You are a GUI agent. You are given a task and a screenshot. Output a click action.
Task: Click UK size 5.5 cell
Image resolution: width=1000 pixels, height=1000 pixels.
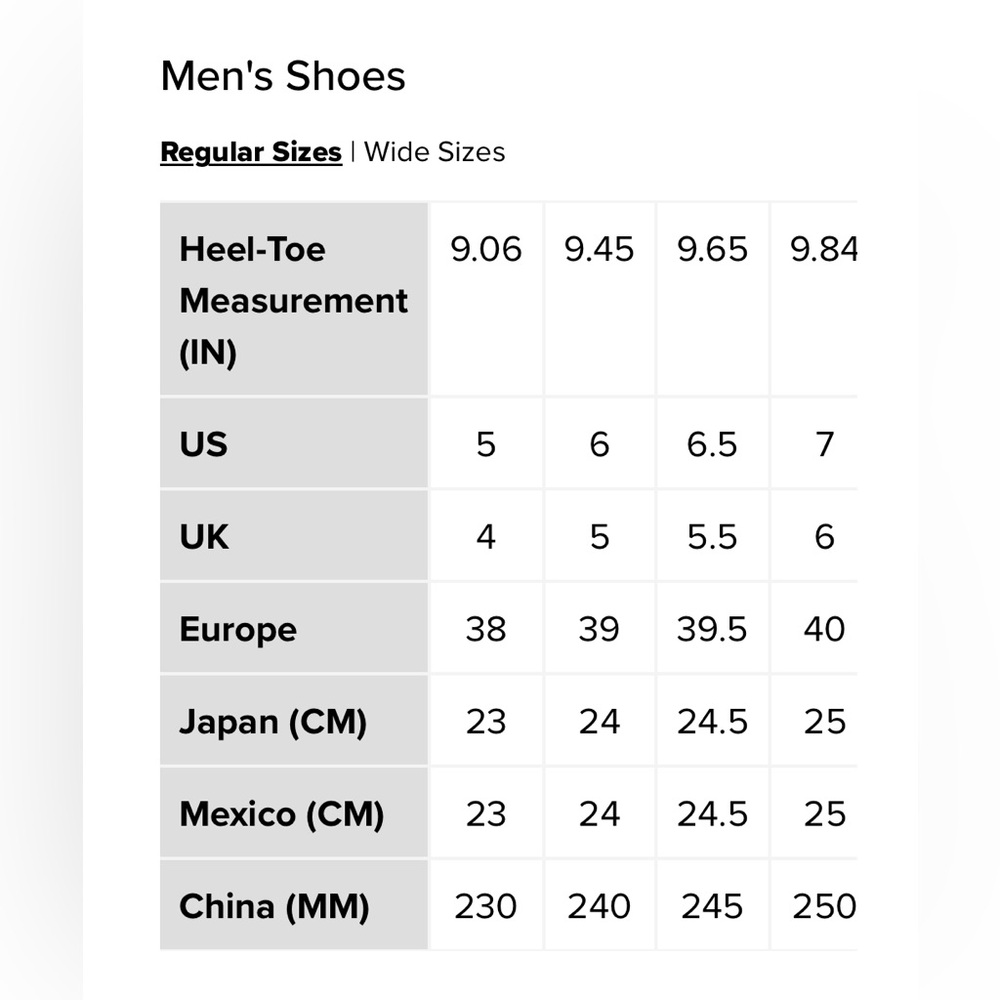coord(712,536)
